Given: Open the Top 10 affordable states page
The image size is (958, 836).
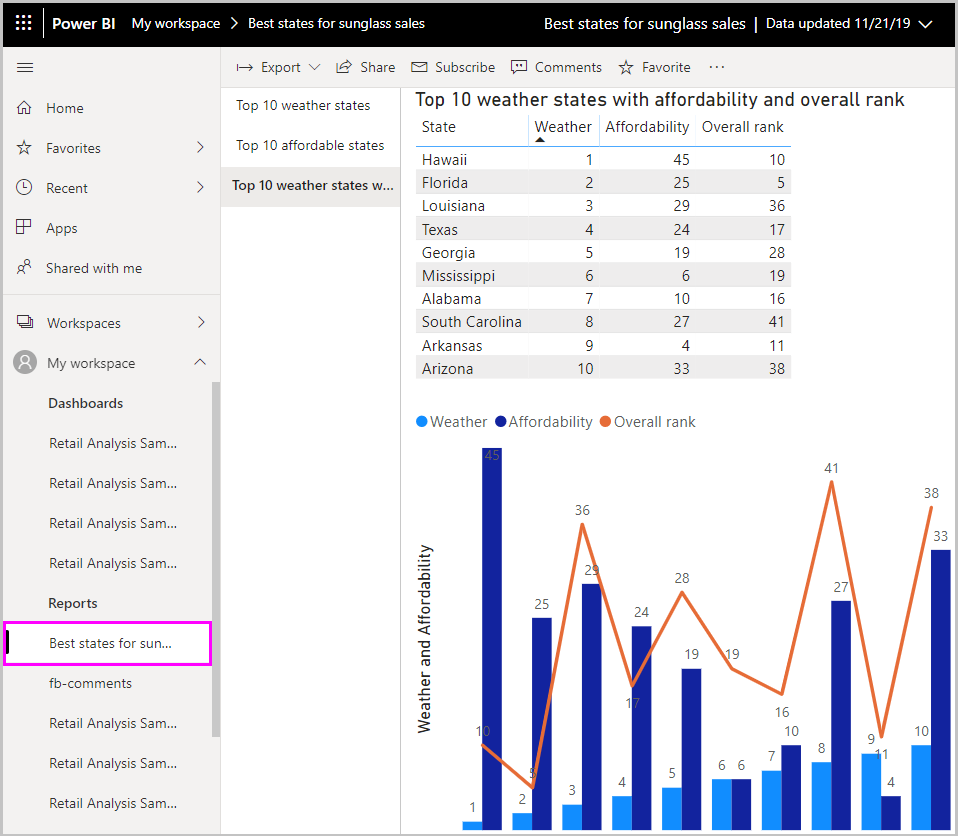Looking at the screenshot, I should pos(310,145).
